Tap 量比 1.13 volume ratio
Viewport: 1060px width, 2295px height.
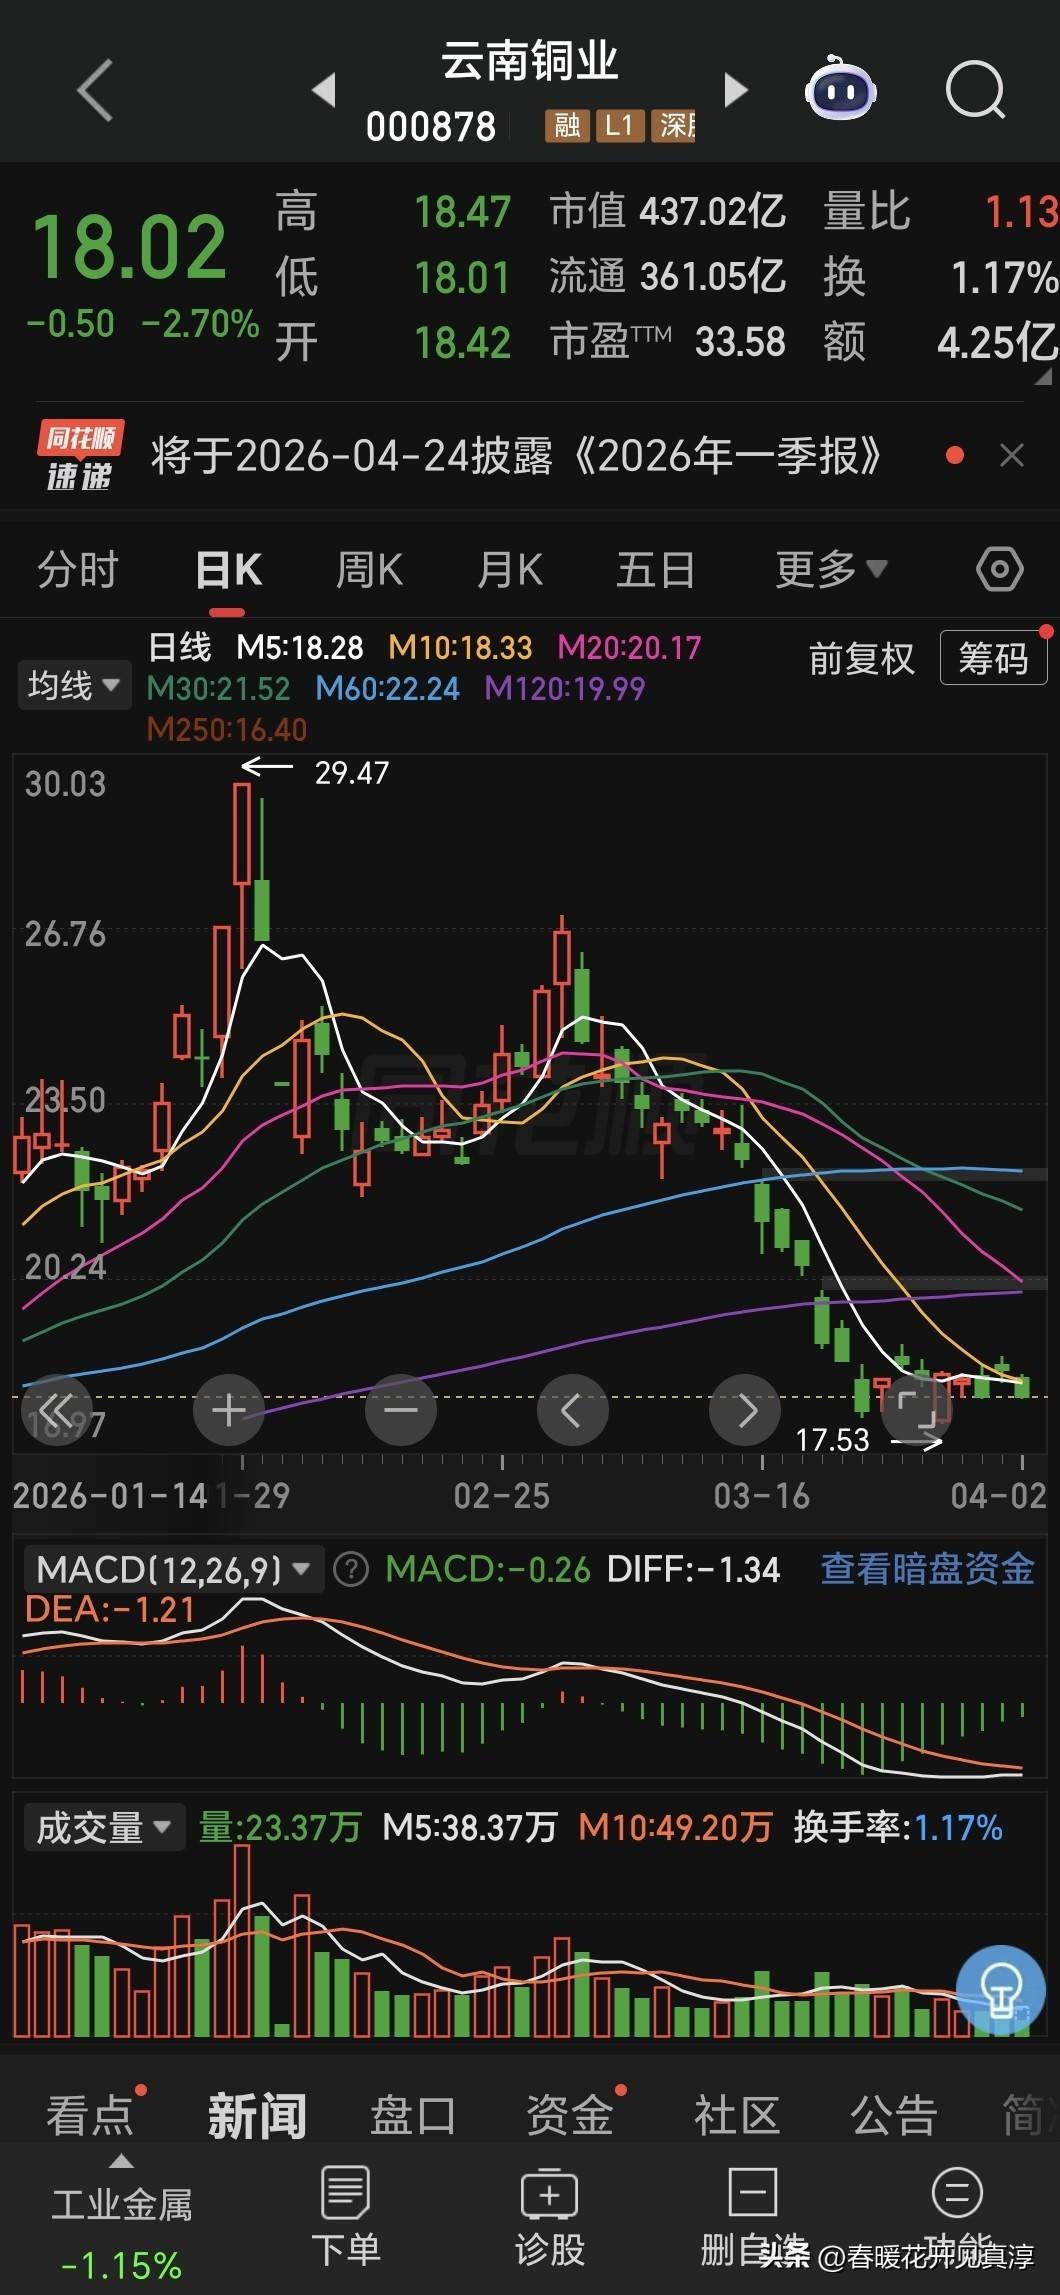tap(940, 211)
